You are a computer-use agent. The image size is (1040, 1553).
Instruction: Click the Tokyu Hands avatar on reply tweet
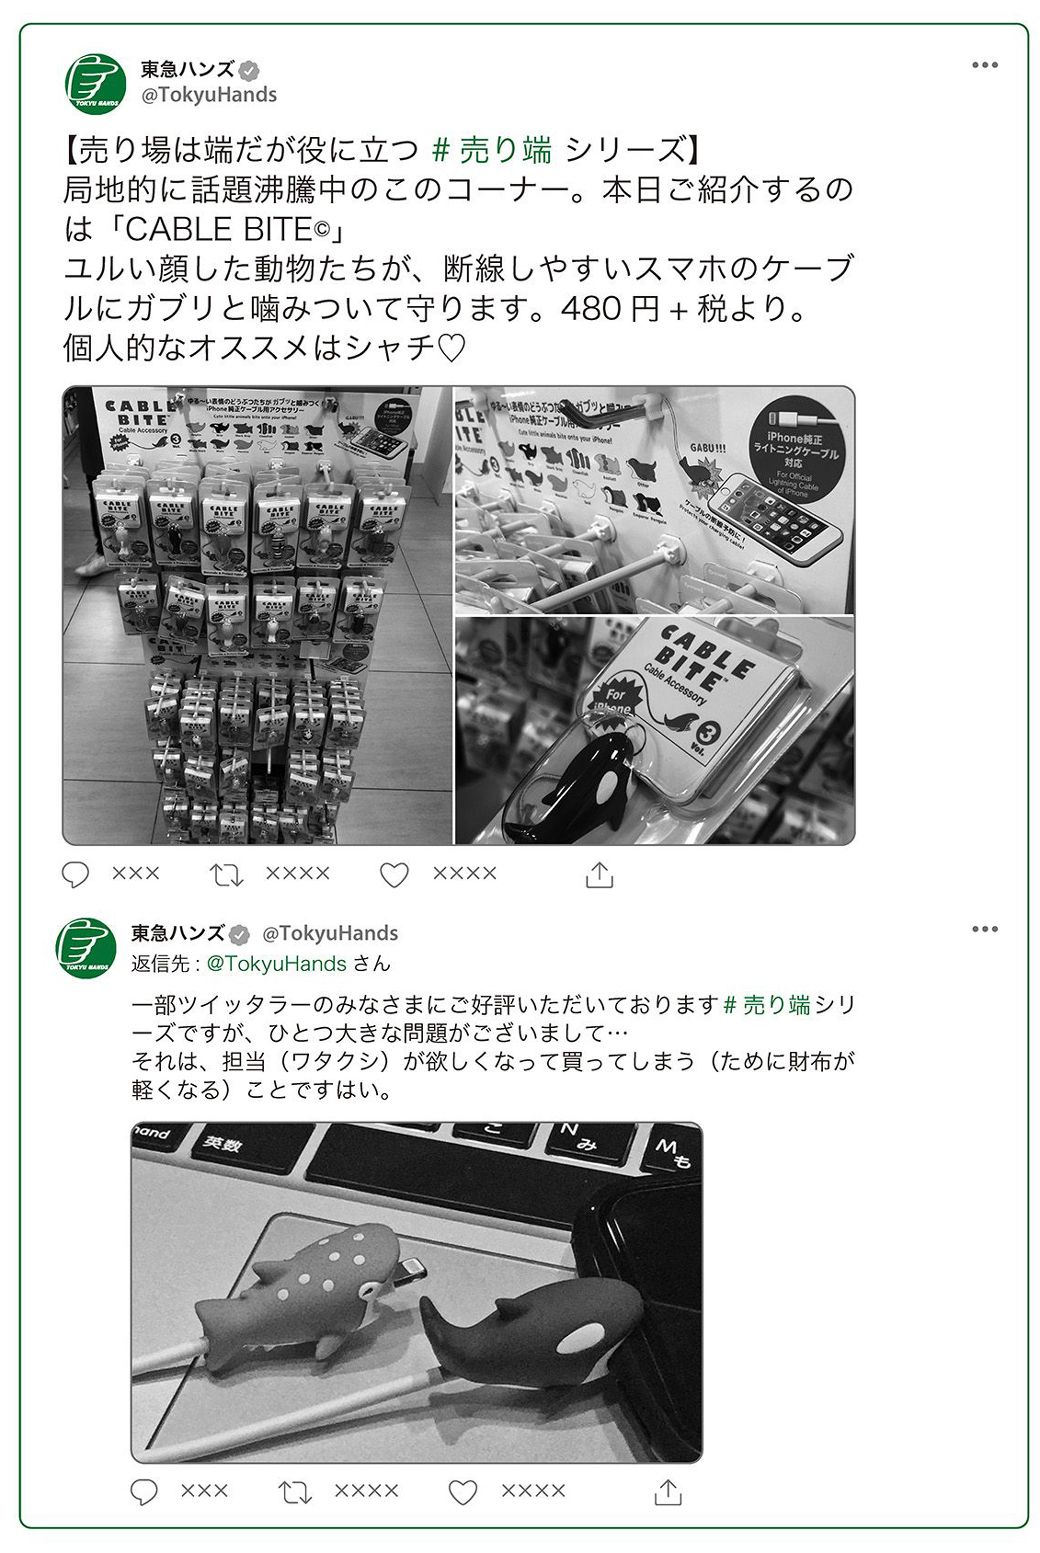(x=86, y=948)
